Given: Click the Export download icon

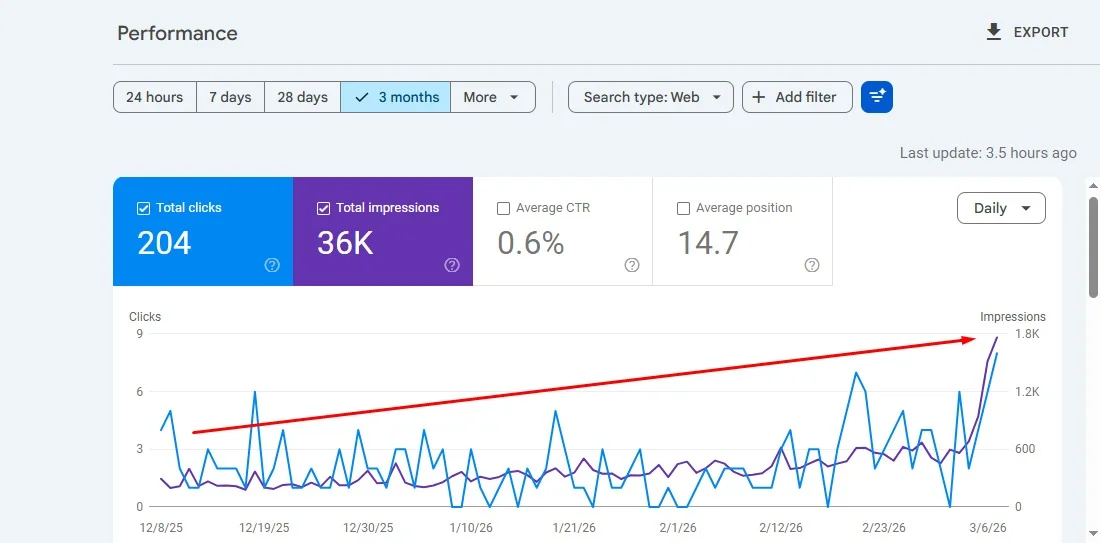Looking at the screenshot, I should [x=993, y=32].
